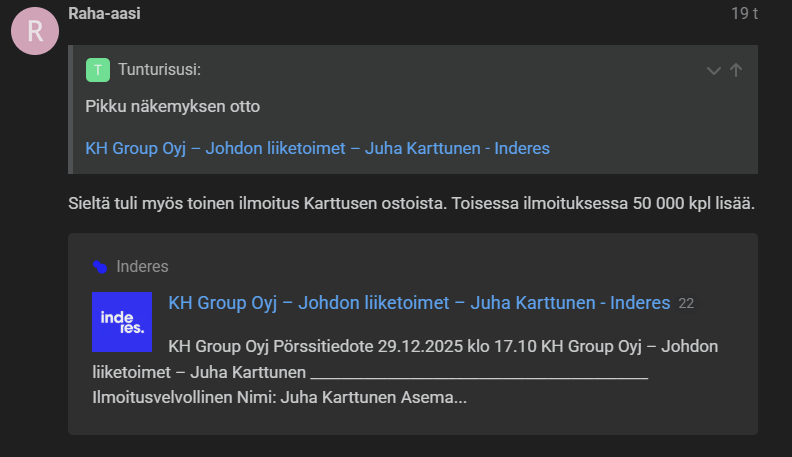The width and height of the screenshot is (792, 457).
Task: Open the Raha-aasi username profile
Action: pyautogui.click(x=104, y=14)
